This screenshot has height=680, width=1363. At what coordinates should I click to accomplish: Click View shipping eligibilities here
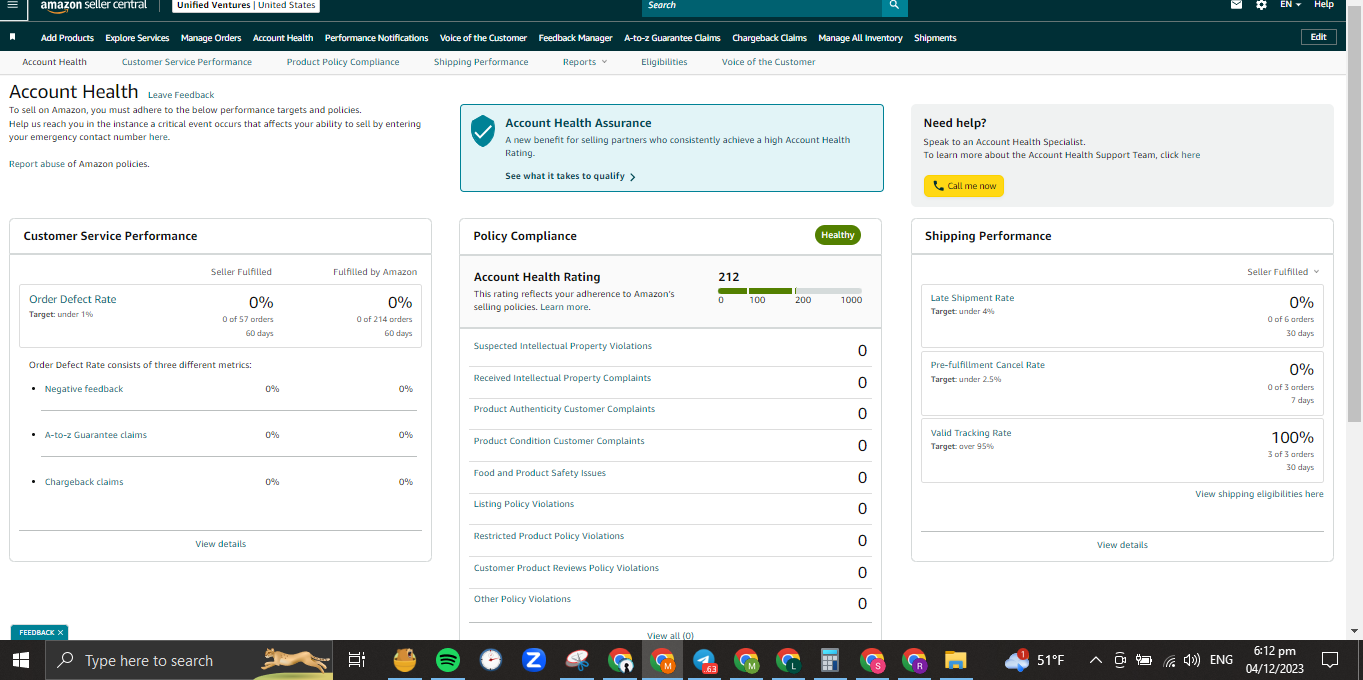pyautogui.click(x=1259, y=494)
